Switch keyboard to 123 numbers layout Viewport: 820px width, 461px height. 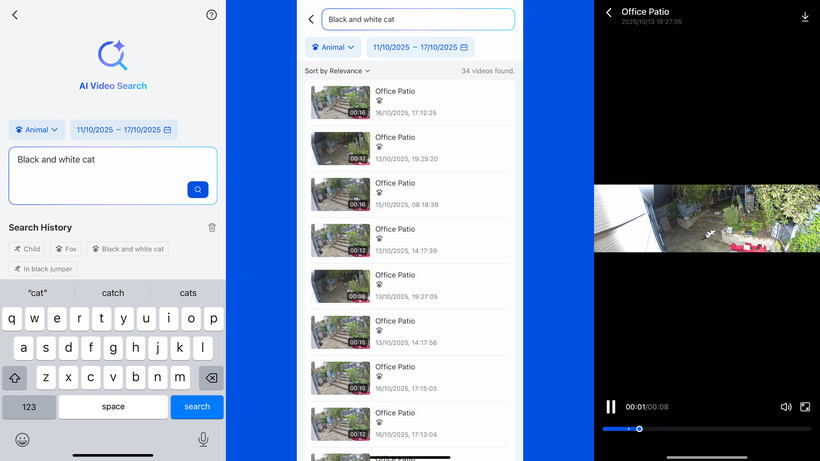point(29,407)
